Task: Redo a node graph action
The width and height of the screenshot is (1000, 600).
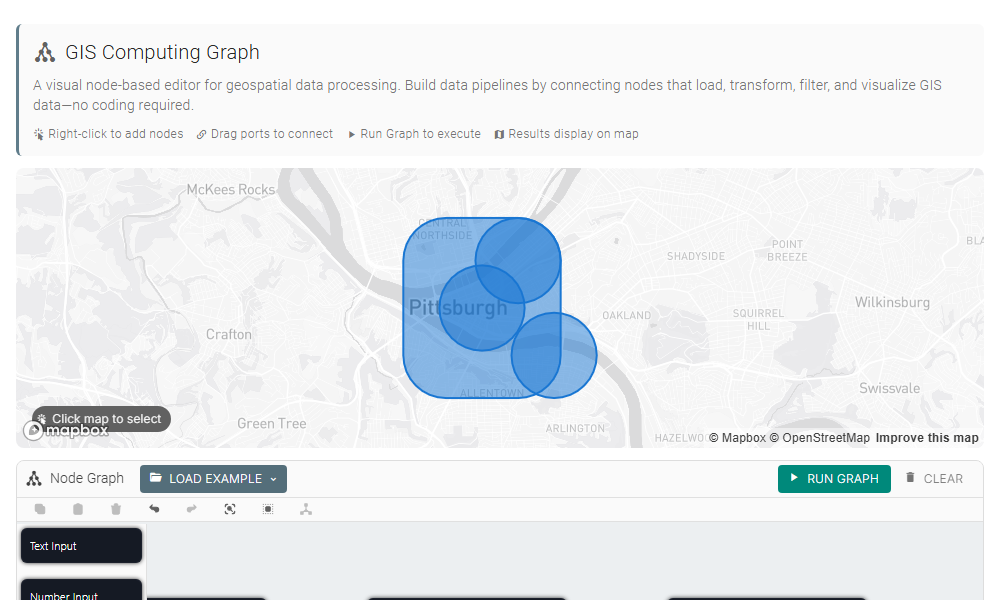Action: pyautogui.click(x=190, y=509)
